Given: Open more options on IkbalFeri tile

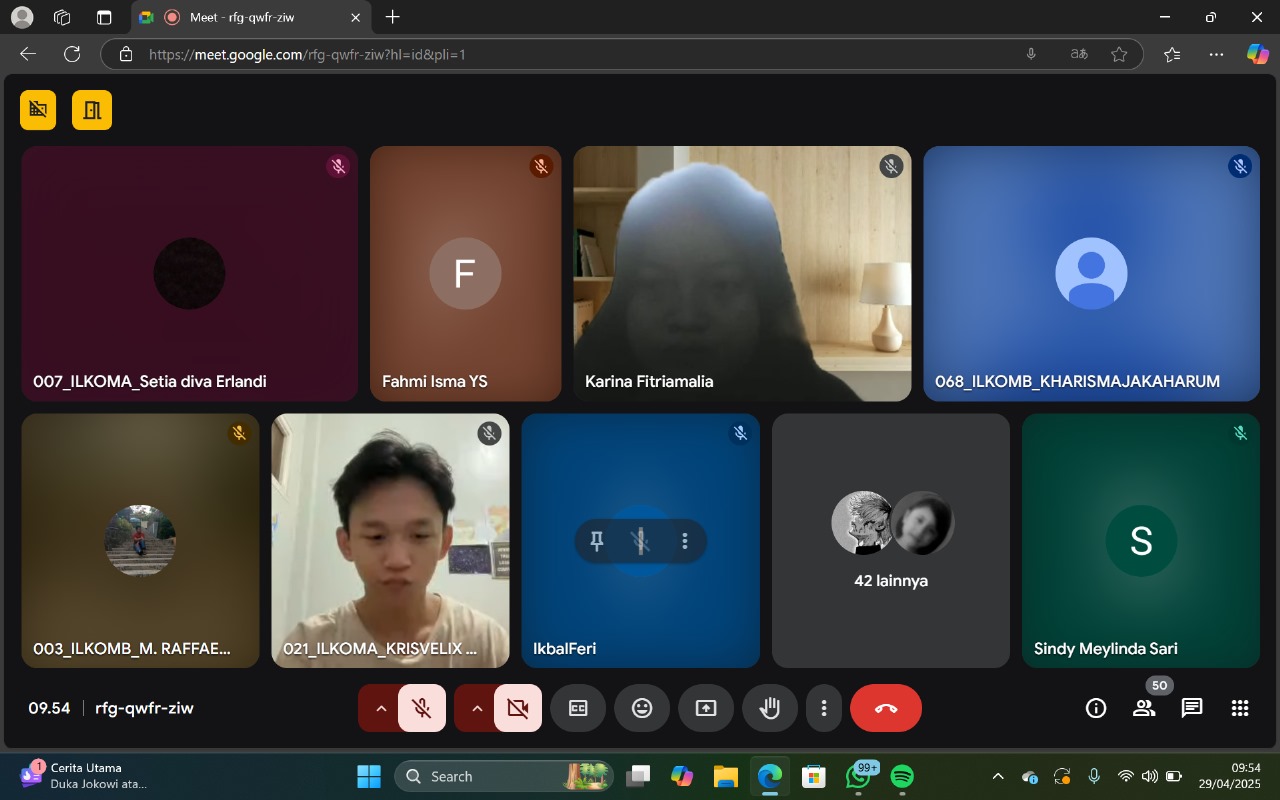Looking at the screenshot, I should [x=685, y=541].
